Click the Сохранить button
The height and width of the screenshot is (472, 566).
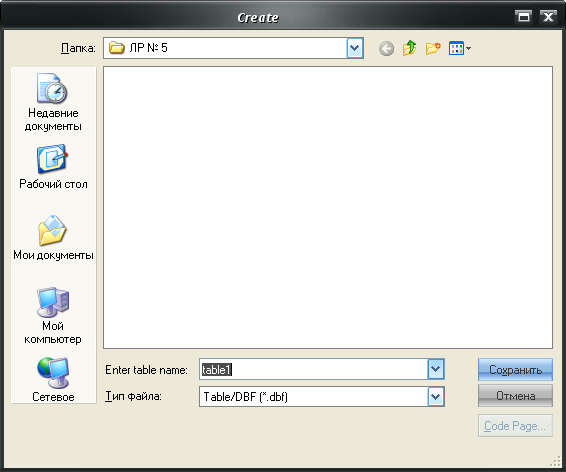click(x=515, y=370)
